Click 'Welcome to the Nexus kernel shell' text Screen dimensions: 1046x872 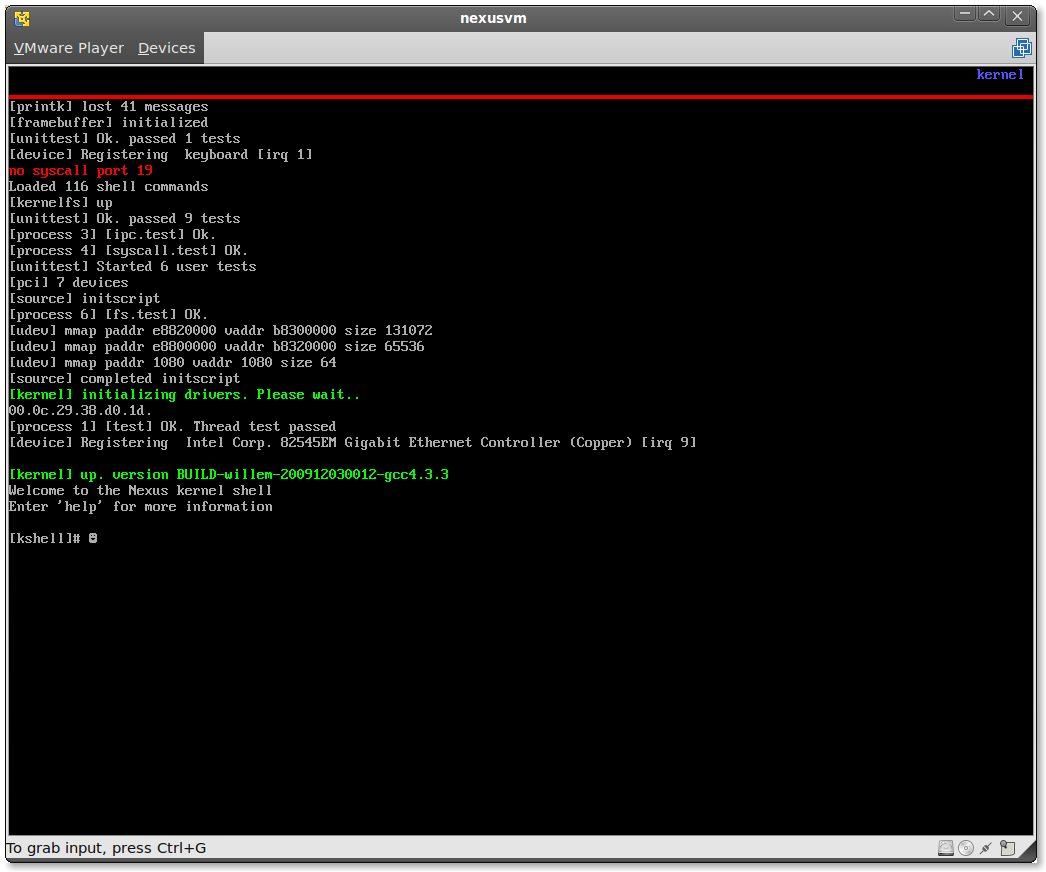pos(140,490)
